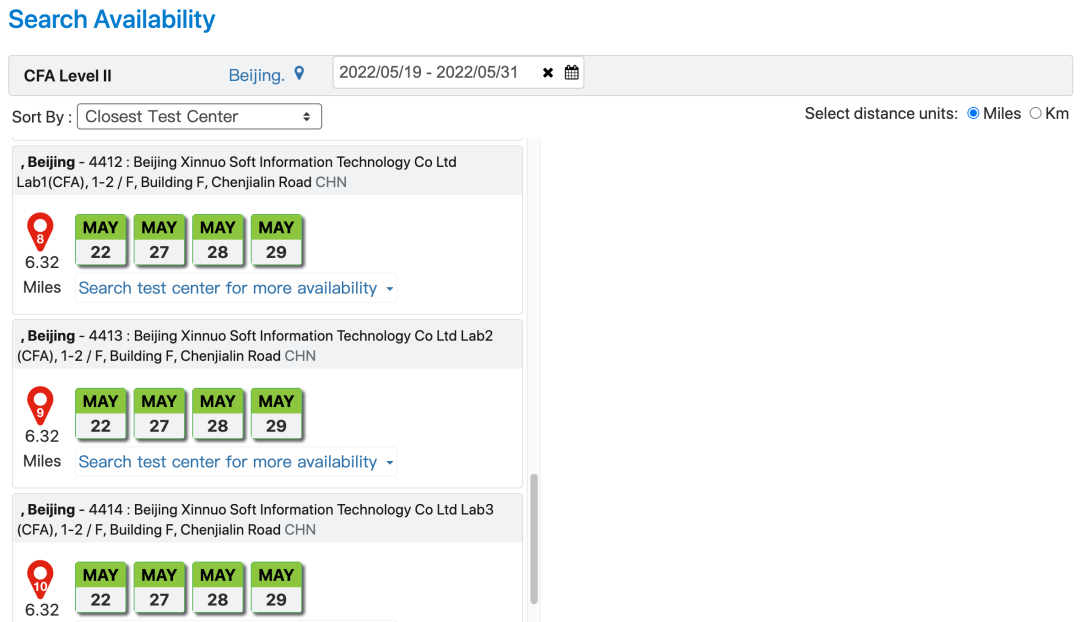Click the date range input field
The height and width of the screenshot is (622, 1080).
coord(434,73)
